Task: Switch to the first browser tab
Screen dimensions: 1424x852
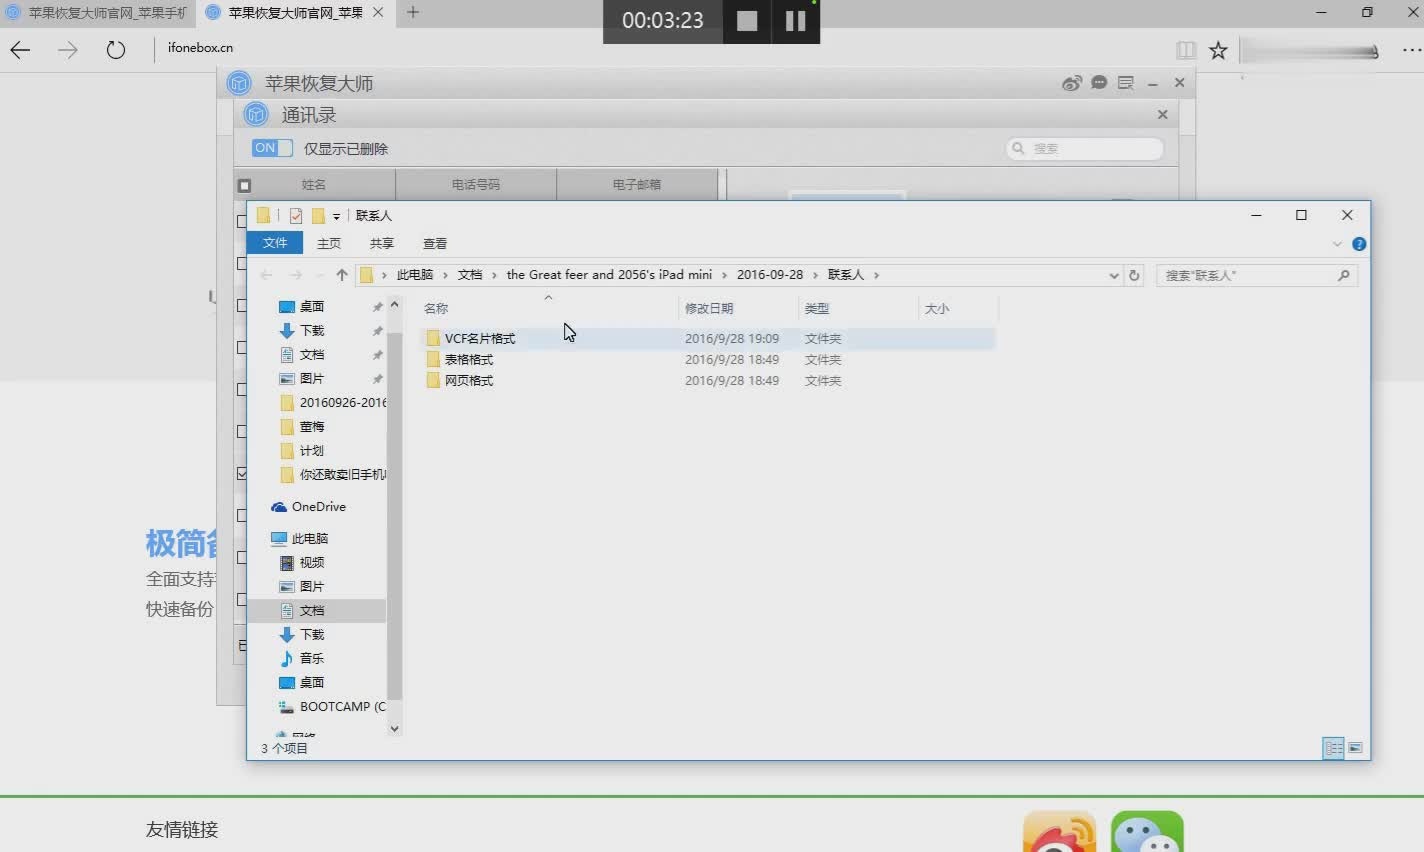Action: [97, 12]
